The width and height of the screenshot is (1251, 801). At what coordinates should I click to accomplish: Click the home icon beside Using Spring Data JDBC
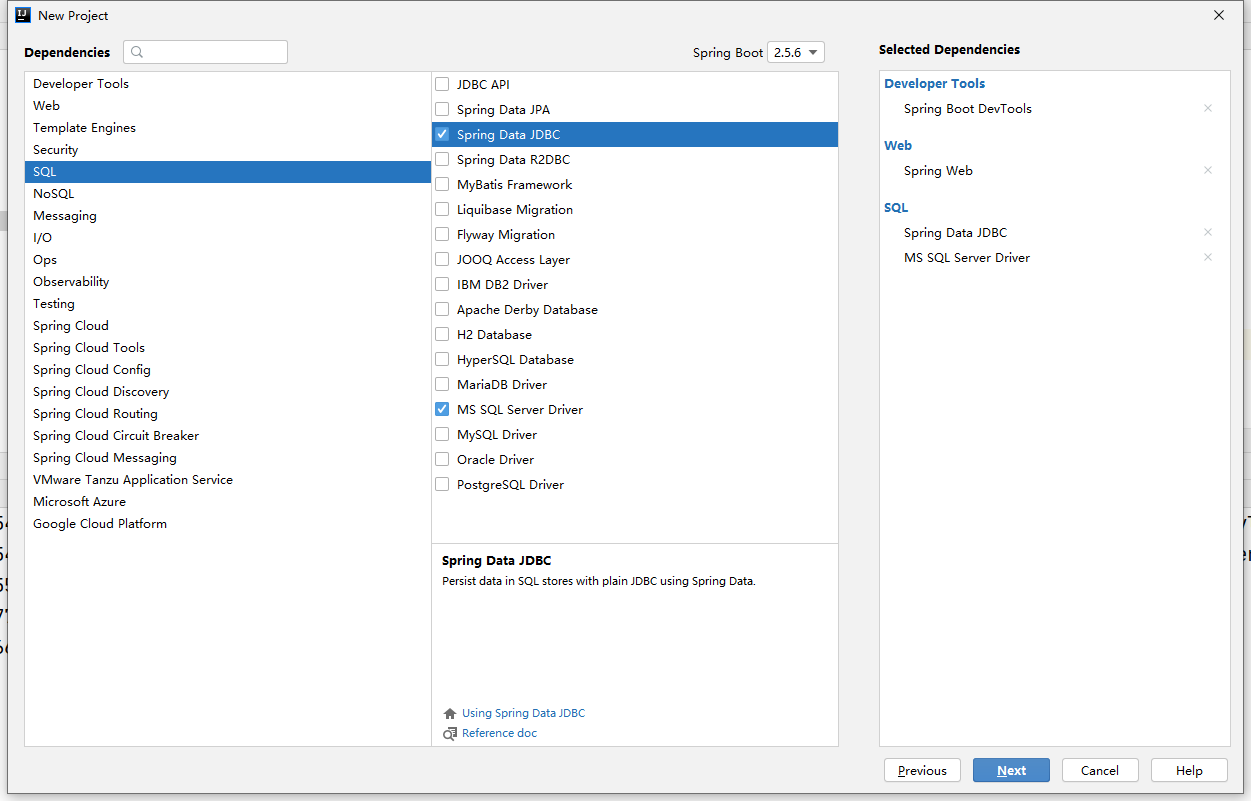pyautogui.click(x=450, y=714)
